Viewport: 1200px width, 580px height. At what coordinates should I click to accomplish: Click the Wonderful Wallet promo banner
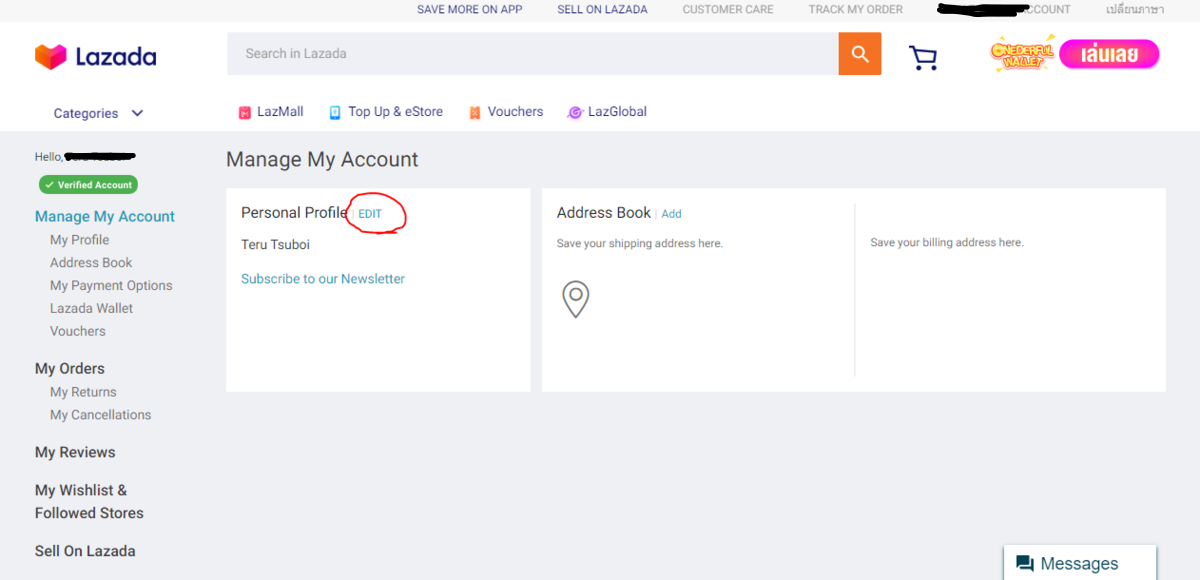(1022, 54)
